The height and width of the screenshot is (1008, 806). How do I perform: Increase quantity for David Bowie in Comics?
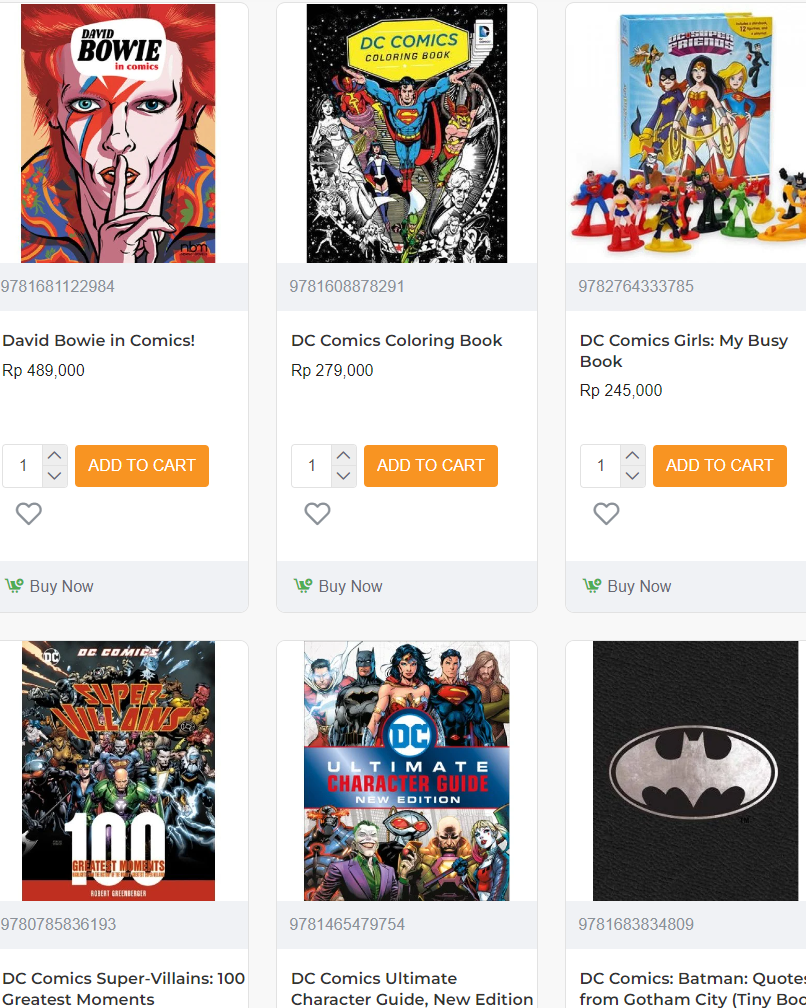tap(55, 455)
